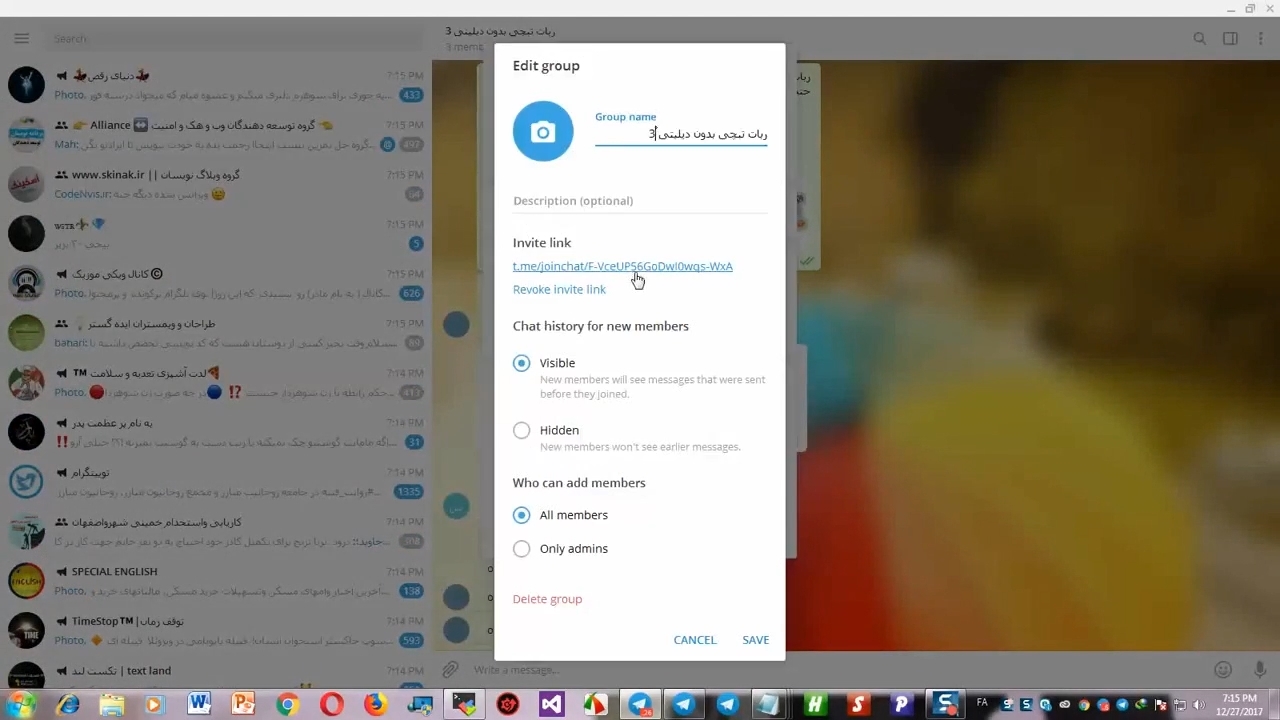Viewport: 1280px width, 720px height.
Task: Select Hidden chat history option
Action: coord(521,430)
